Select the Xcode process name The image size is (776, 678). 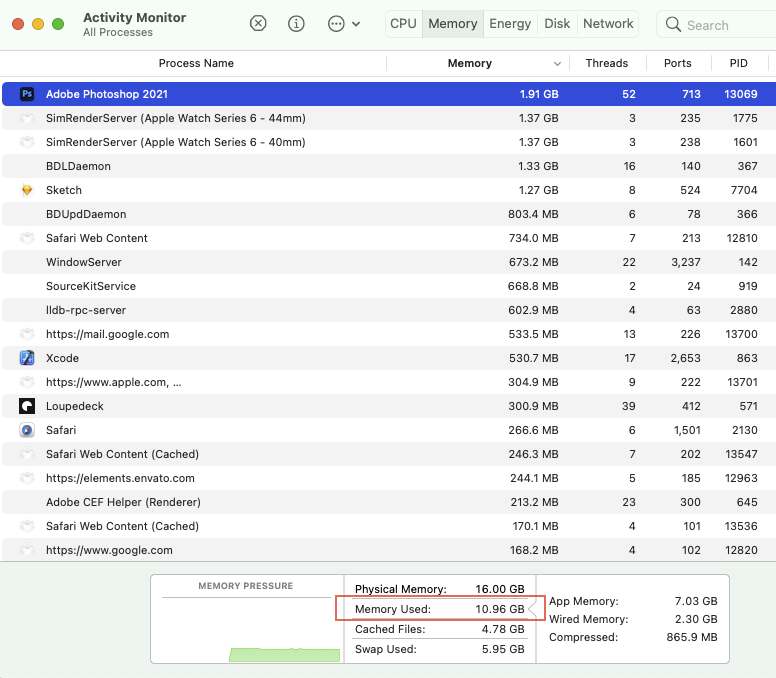coord(62,358)
